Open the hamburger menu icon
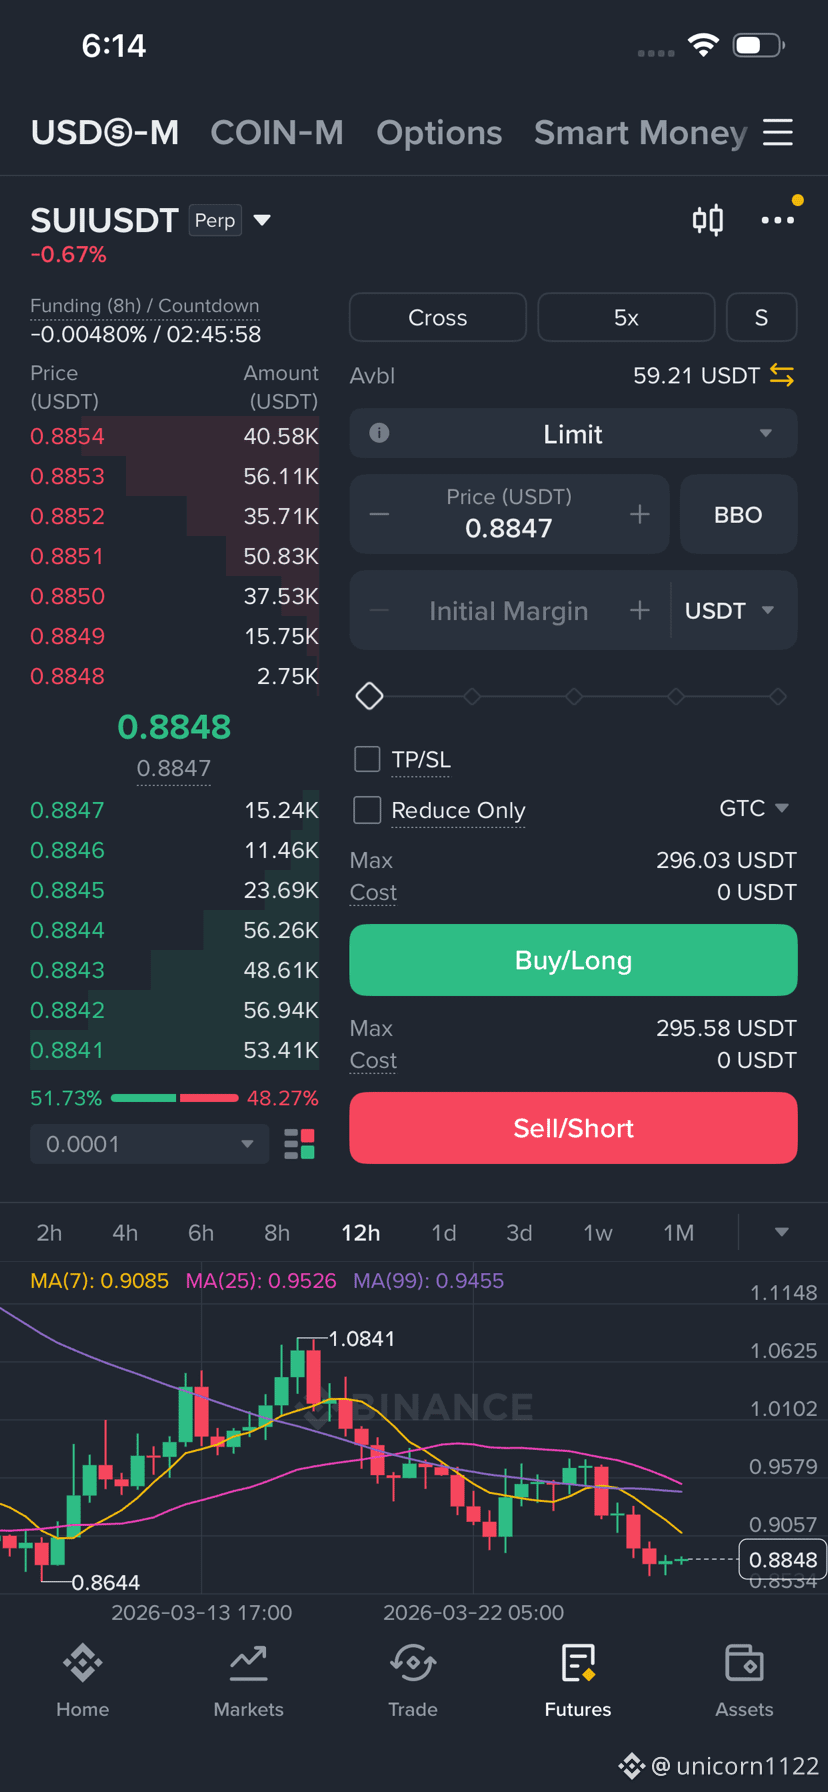 click(778, 133)
